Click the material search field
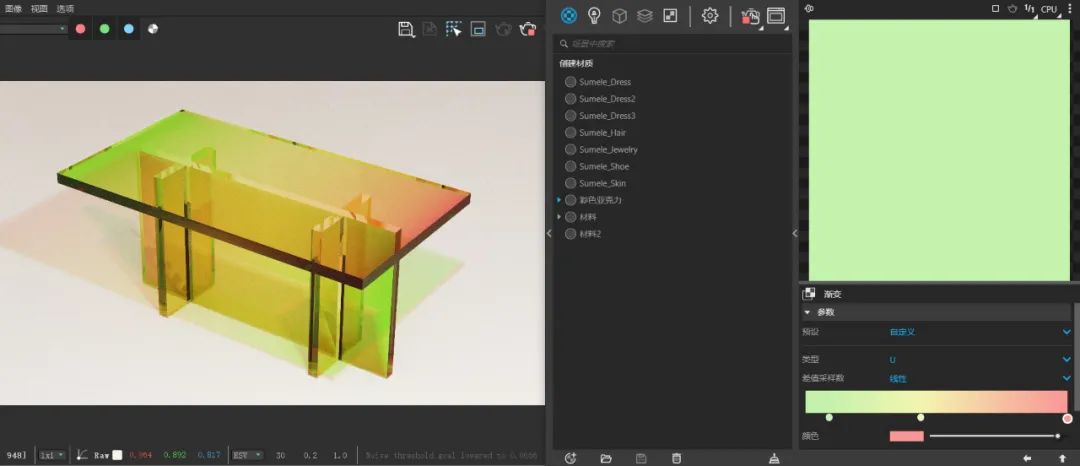1080x466 pixels. click(672, 43)
